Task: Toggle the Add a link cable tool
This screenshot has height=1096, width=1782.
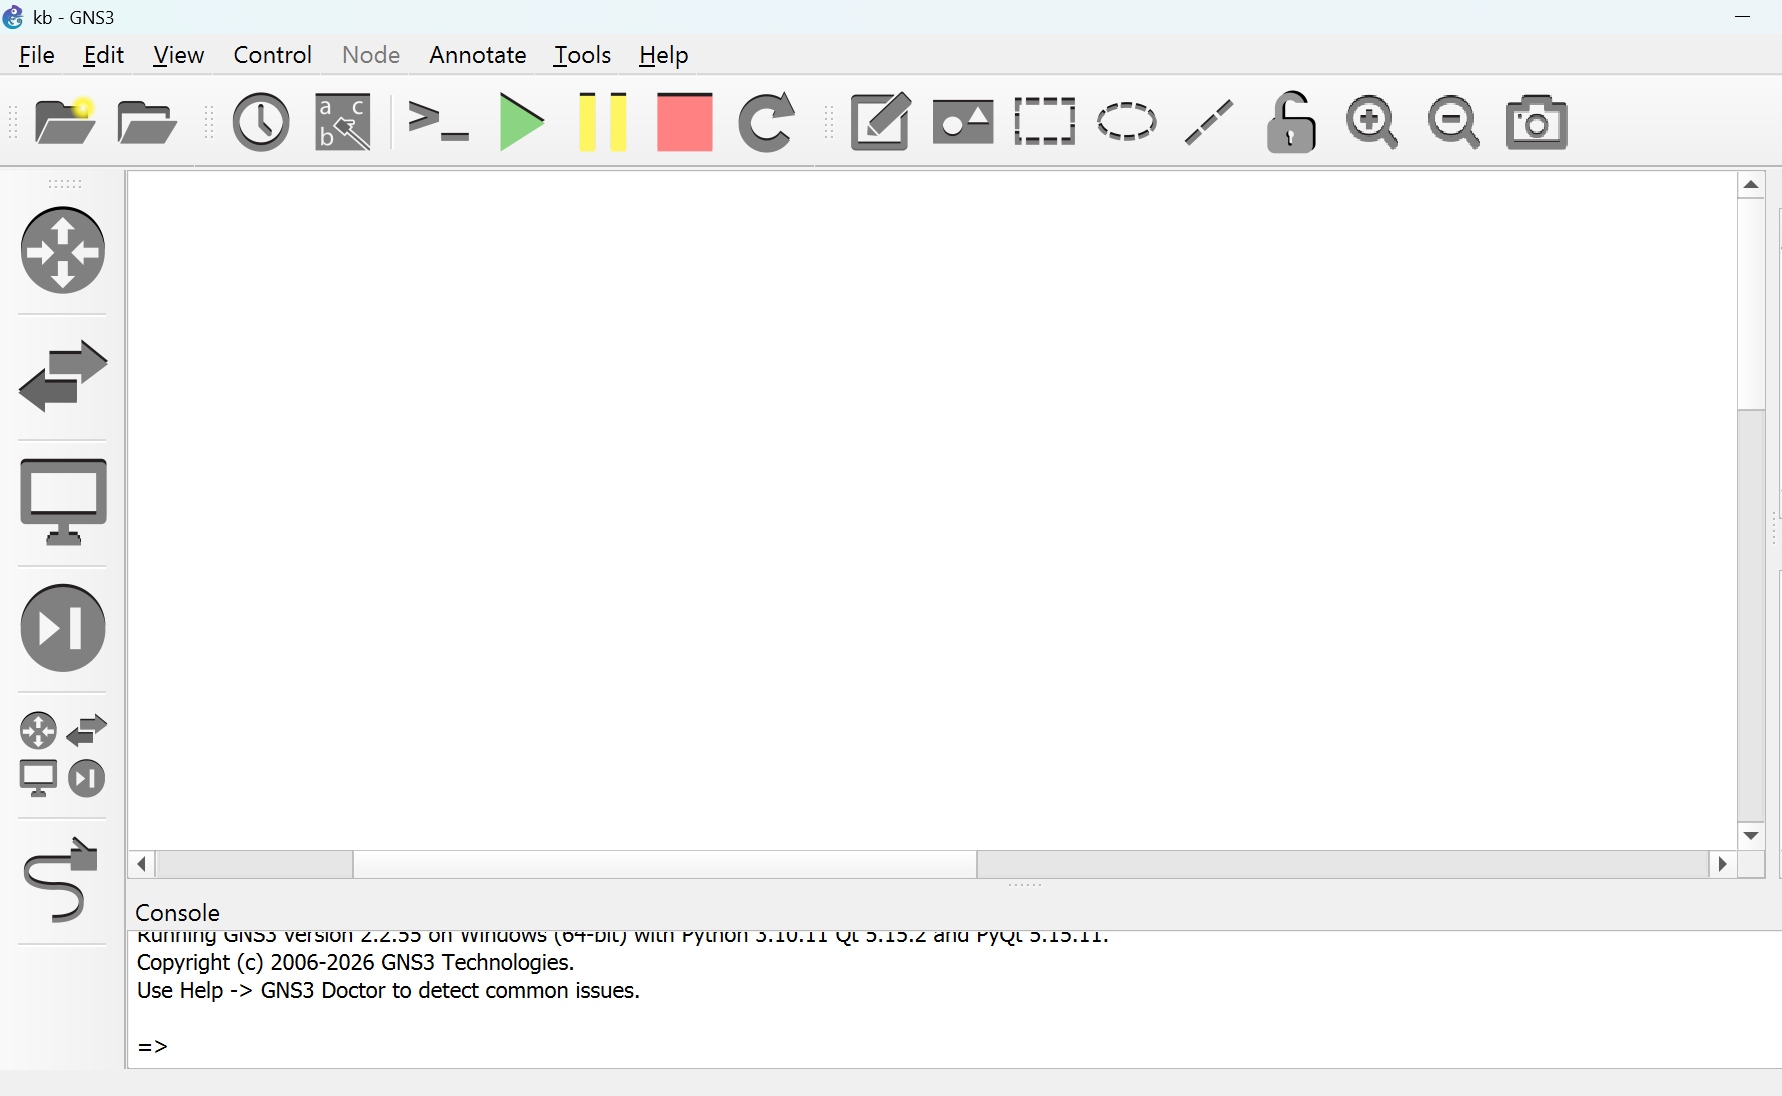Action: 62,880
